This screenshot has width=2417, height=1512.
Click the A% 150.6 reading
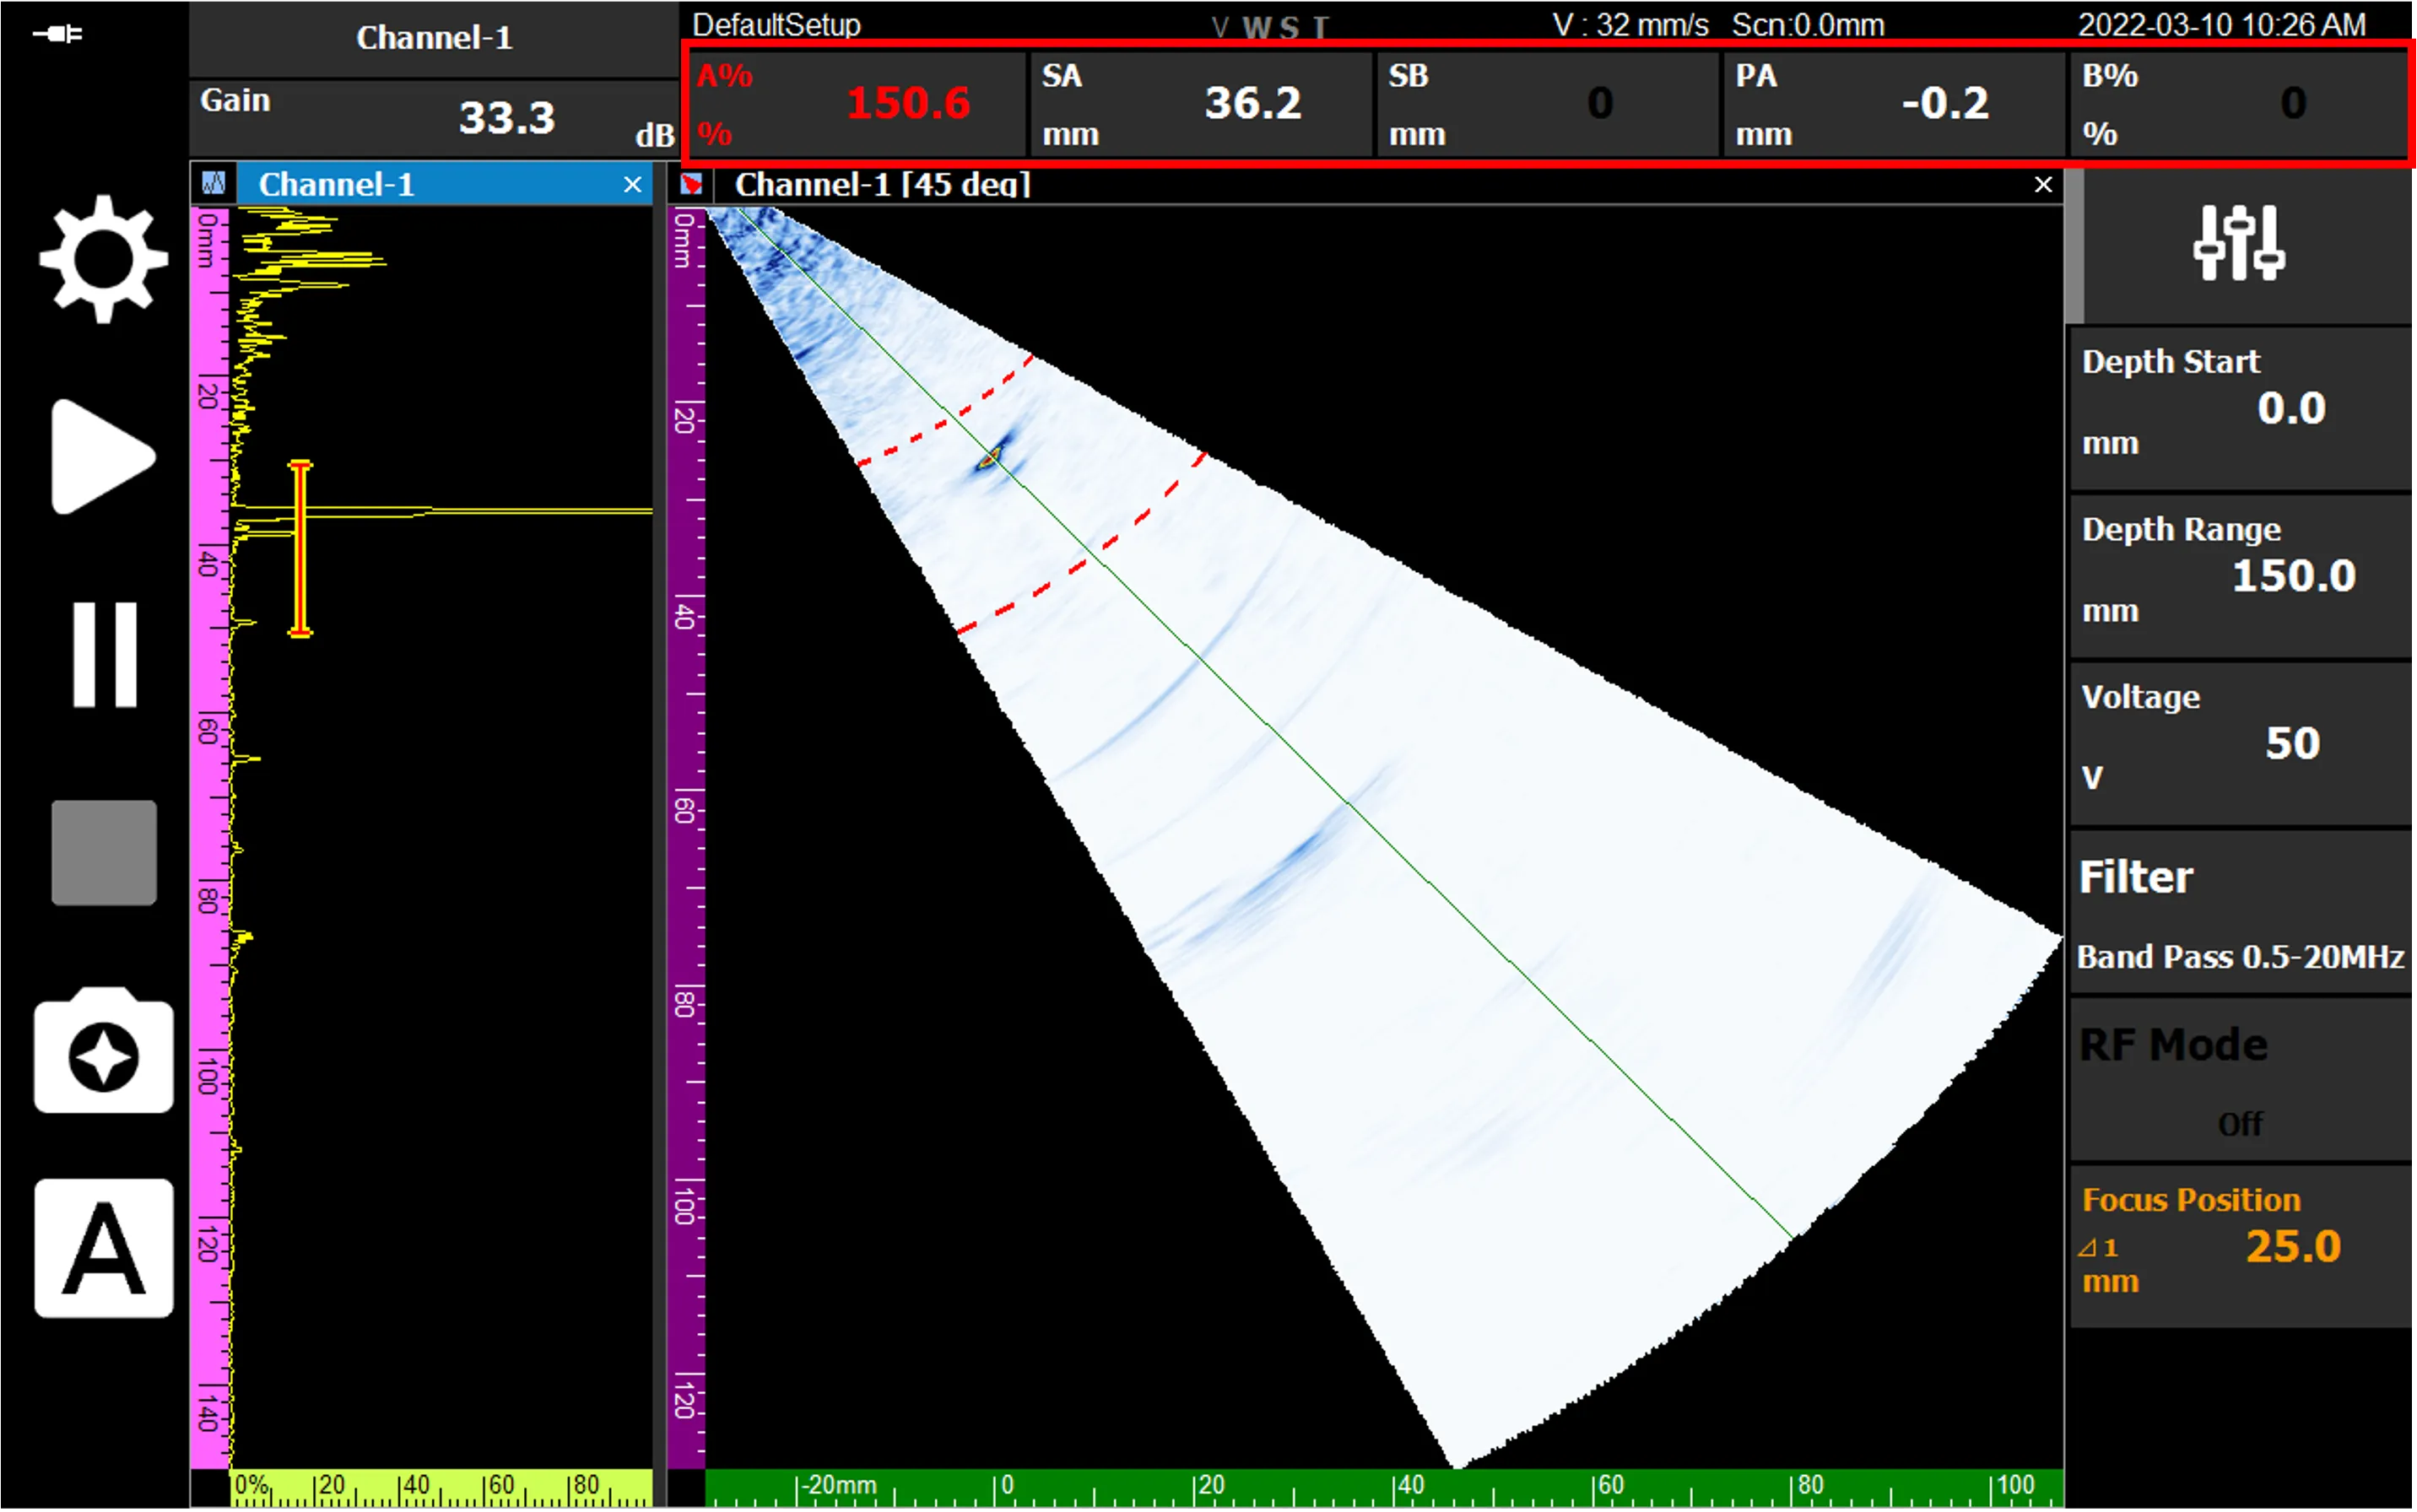(858, 104)
